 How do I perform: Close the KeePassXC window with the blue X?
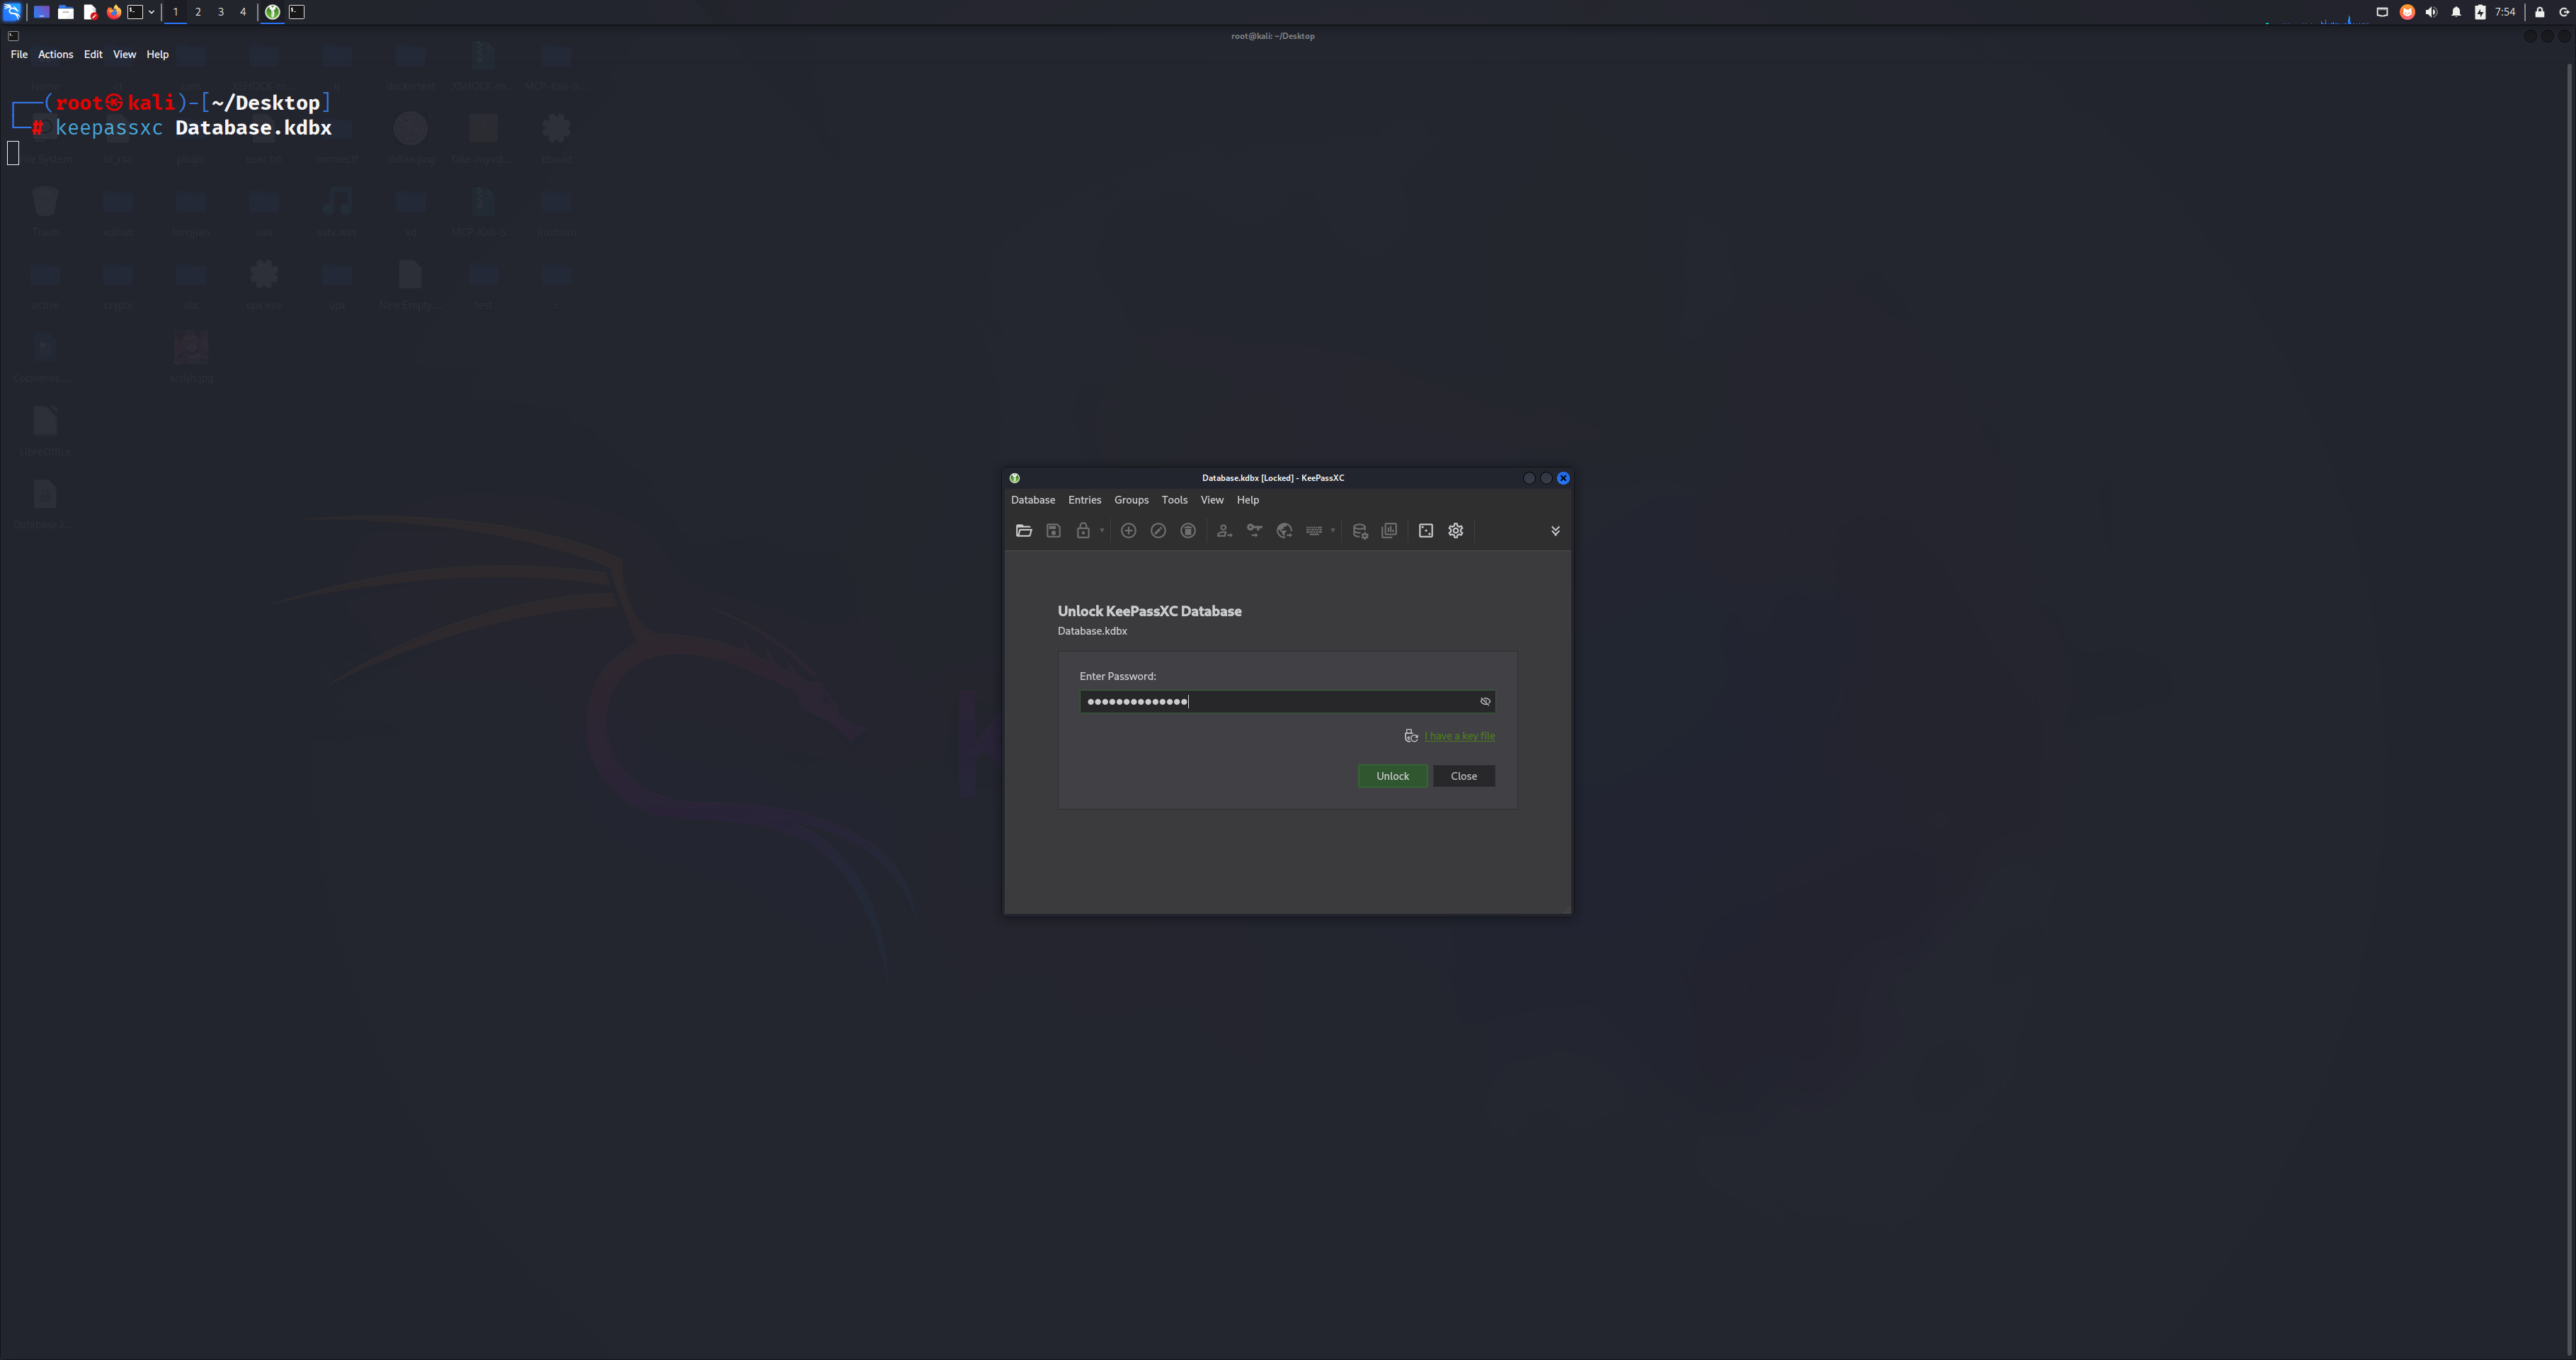1563,478
